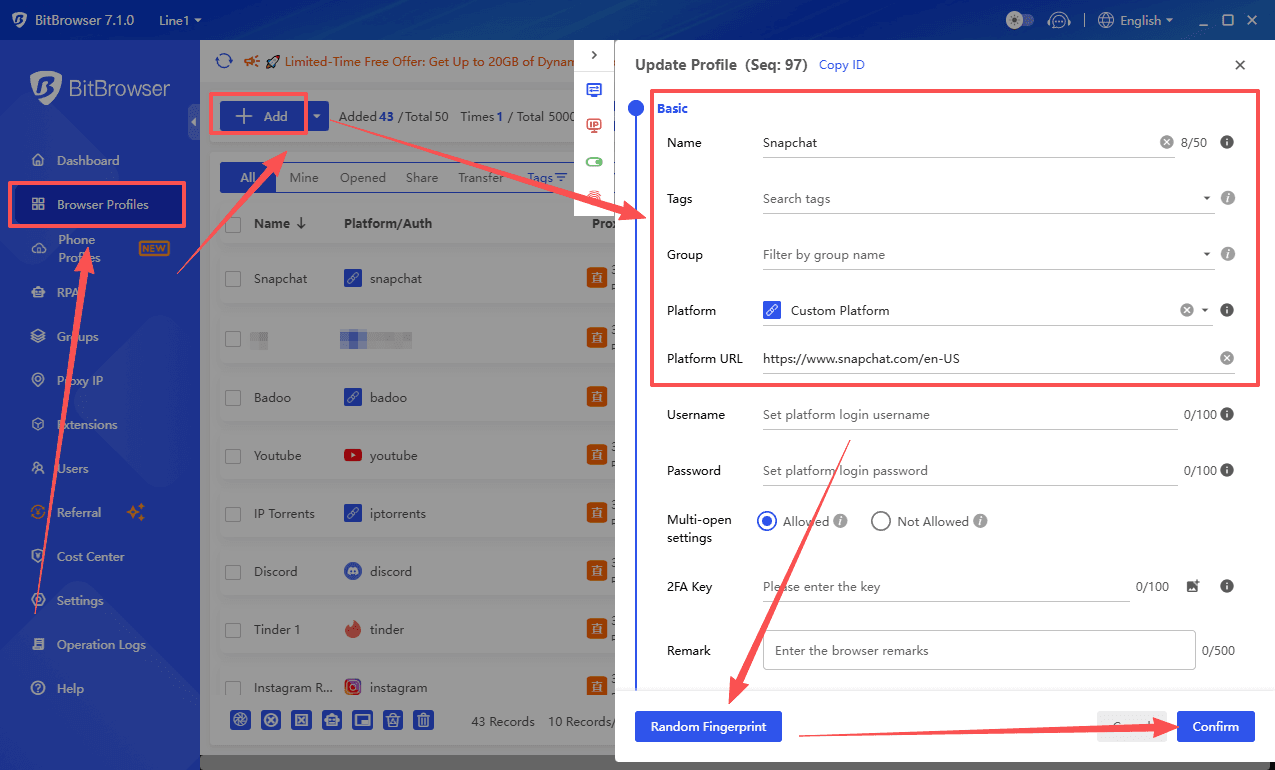Screen dimensions: 1275x770
Task: Click the Basic step marker on the timeline
Action: tap(636, 108)
